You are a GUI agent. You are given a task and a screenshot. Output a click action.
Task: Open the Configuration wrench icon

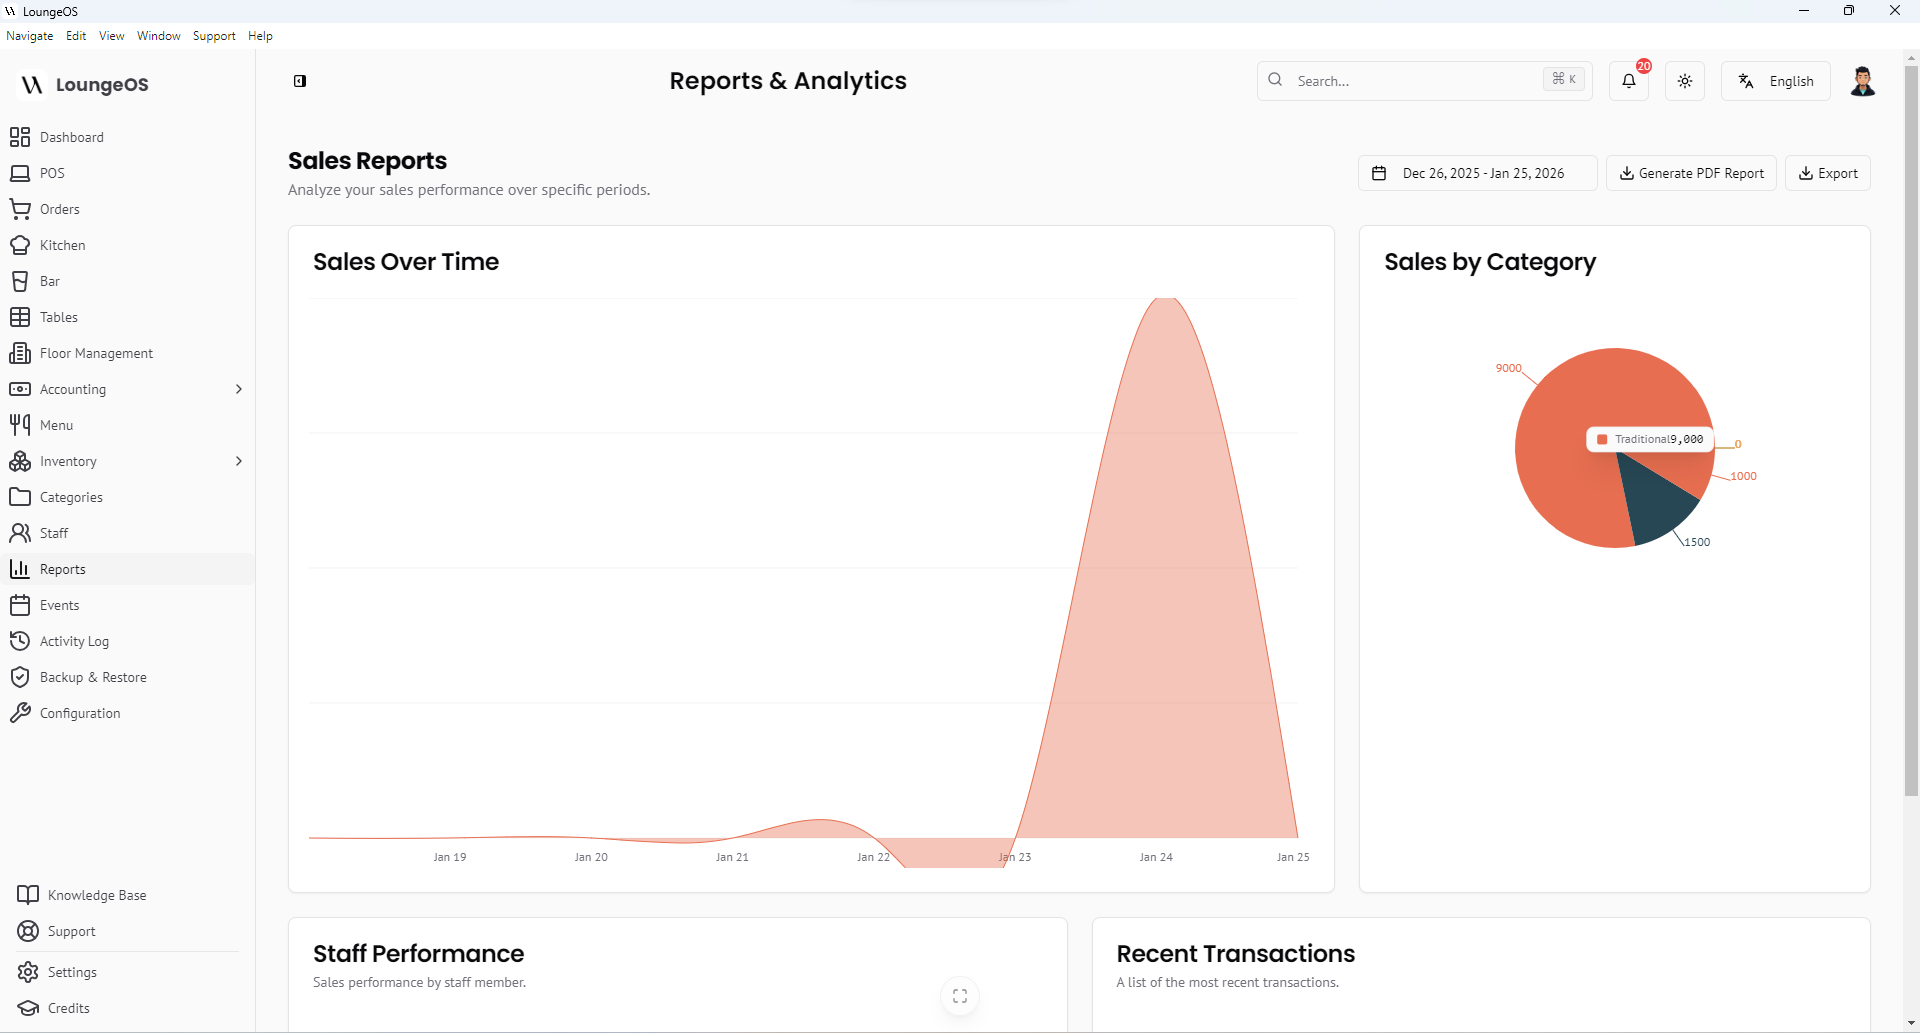coord(20,713)
